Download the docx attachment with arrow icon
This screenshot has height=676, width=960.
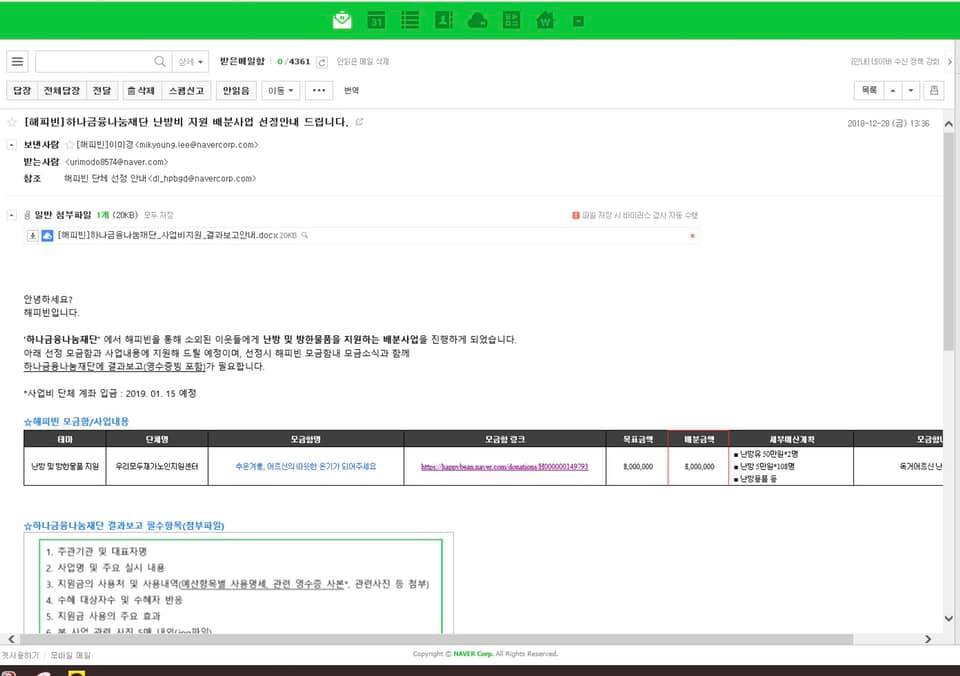(x=33, y=236)
